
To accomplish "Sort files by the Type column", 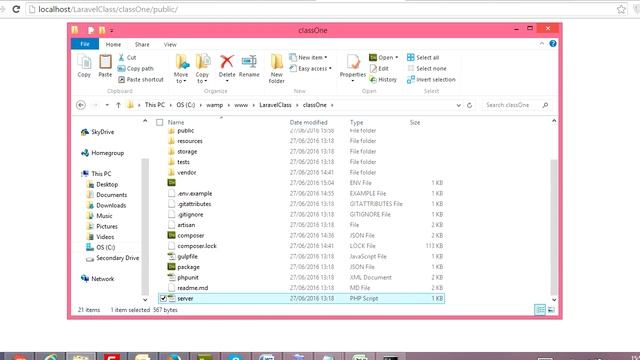I will 356,122.
